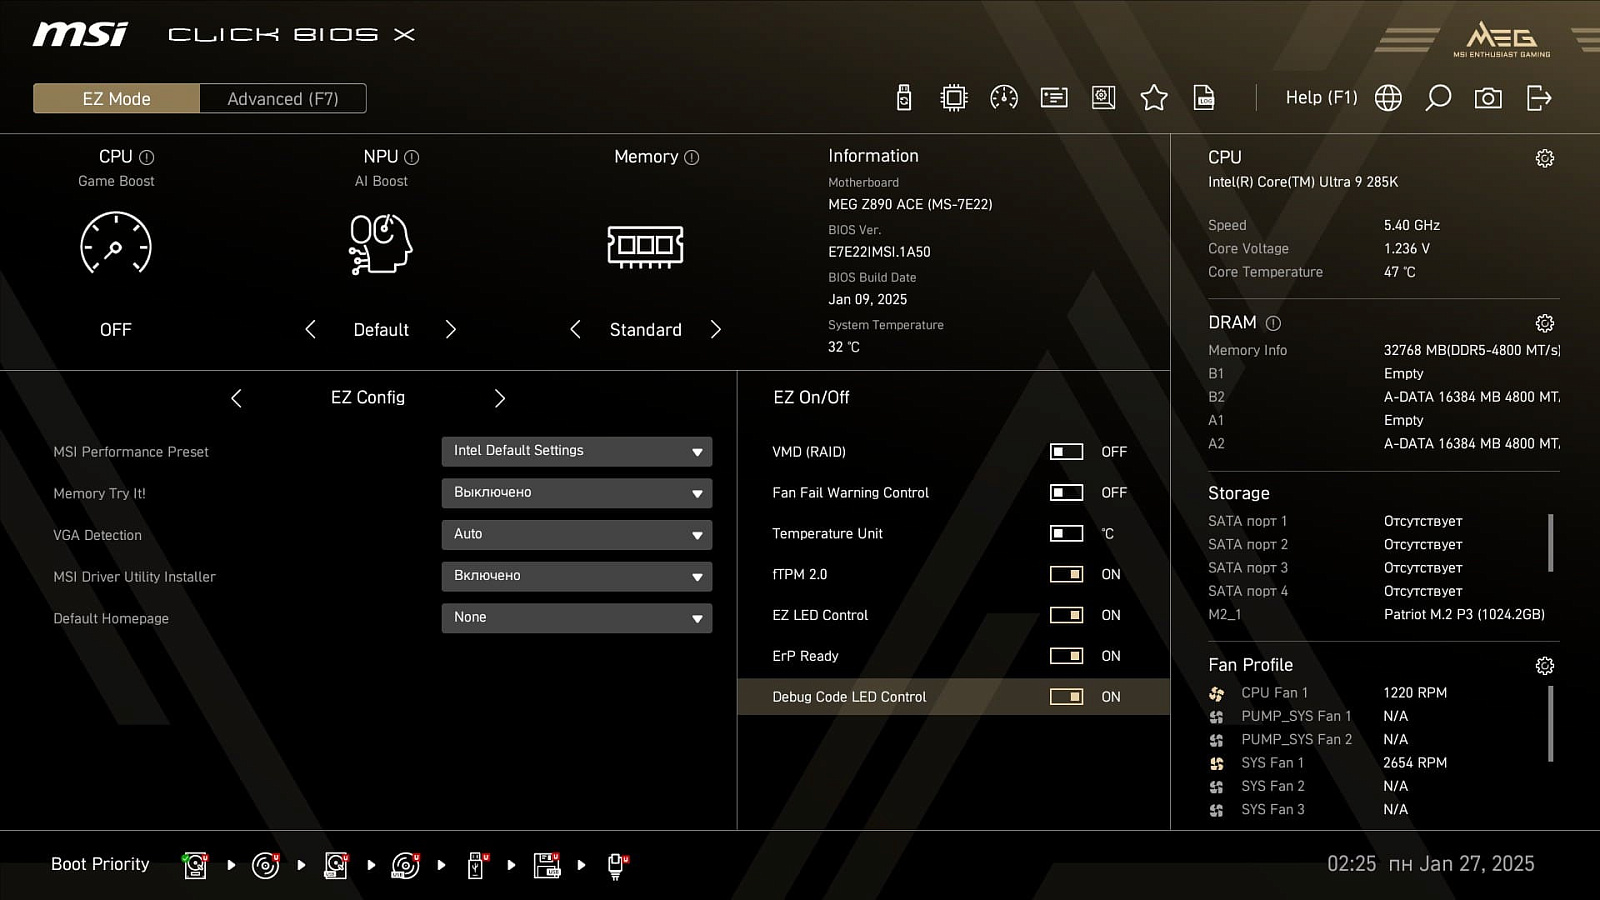Open MSI Performance Preset dropdown
This screenshot has width=1600, height=900.
tap(577, 451)
